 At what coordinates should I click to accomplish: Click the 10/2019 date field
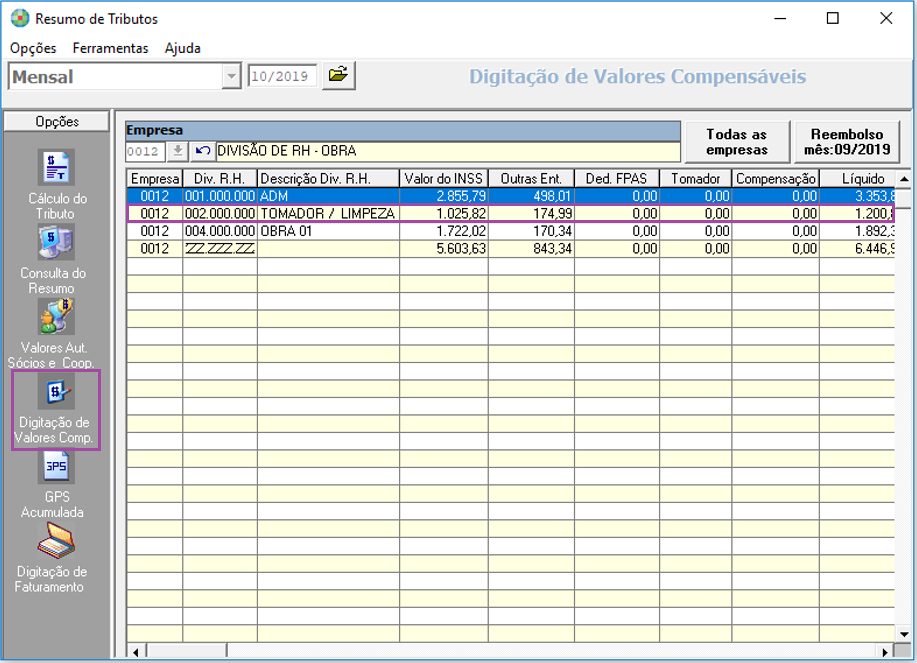[x=282, y=76]
